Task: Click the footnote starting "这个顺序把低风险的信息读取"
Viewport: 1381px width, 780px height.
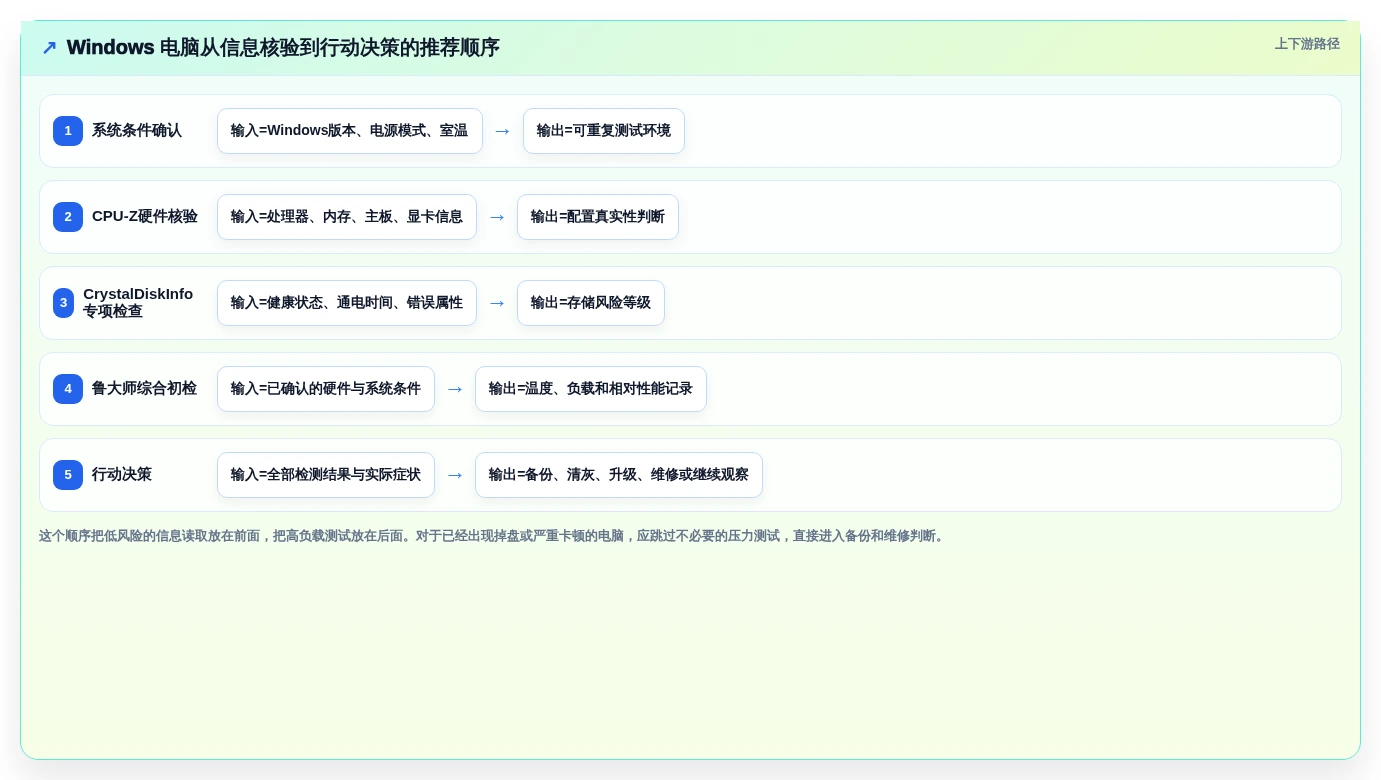Action: pos(493,536)
